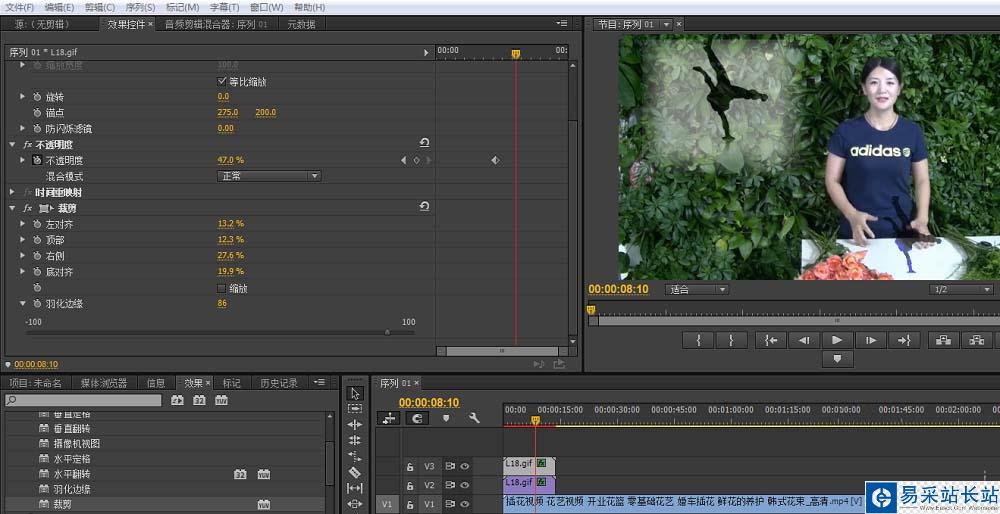Click the Mark In button
1000x514 pixels.
pos(697,340)
